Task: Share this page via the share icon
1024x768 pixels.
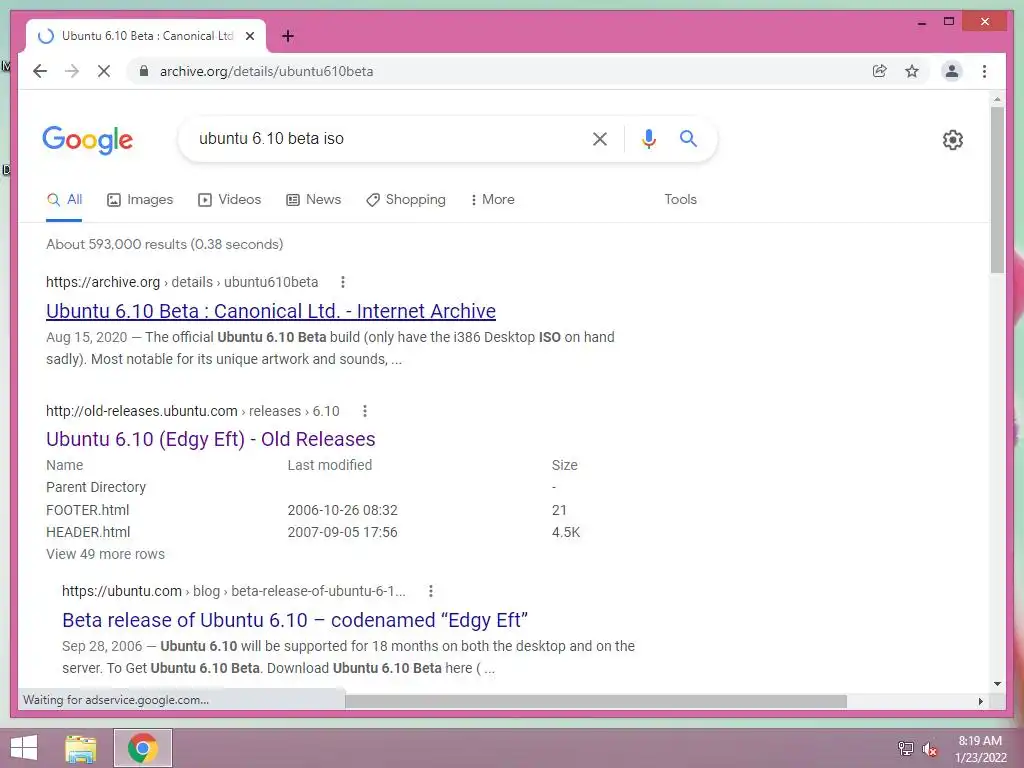Action: [880, 71]
